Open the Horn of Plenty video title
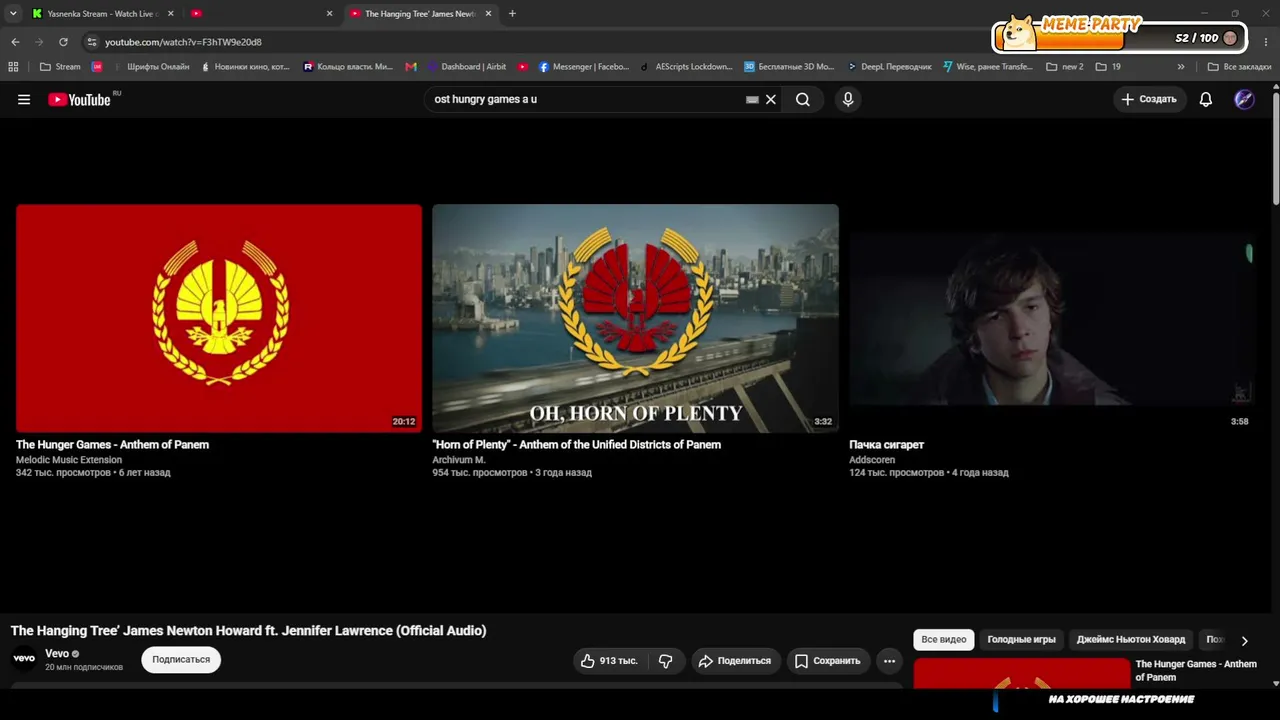 pos(576,445)
